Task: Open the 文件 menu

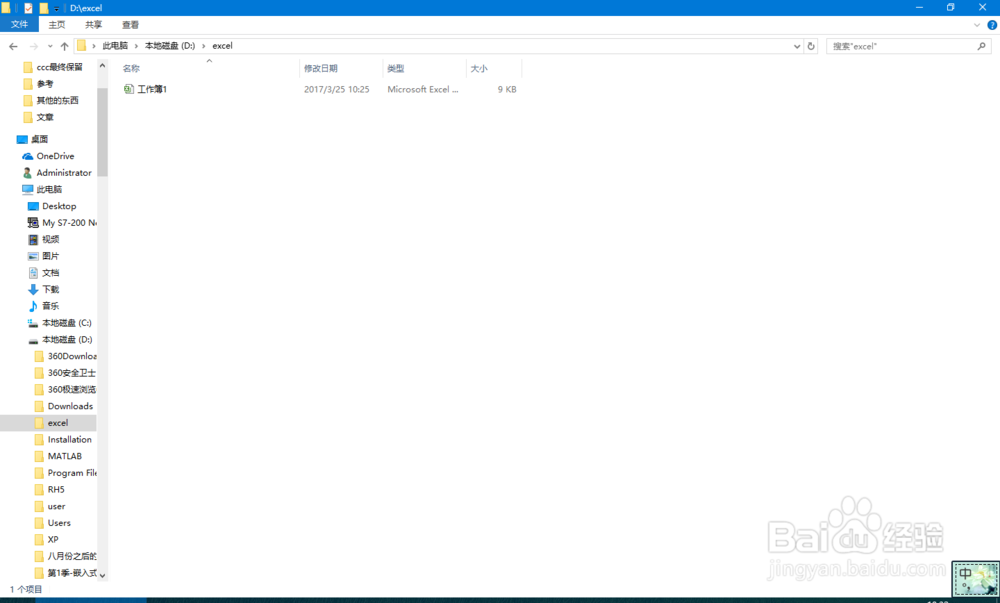Action: 18,24
